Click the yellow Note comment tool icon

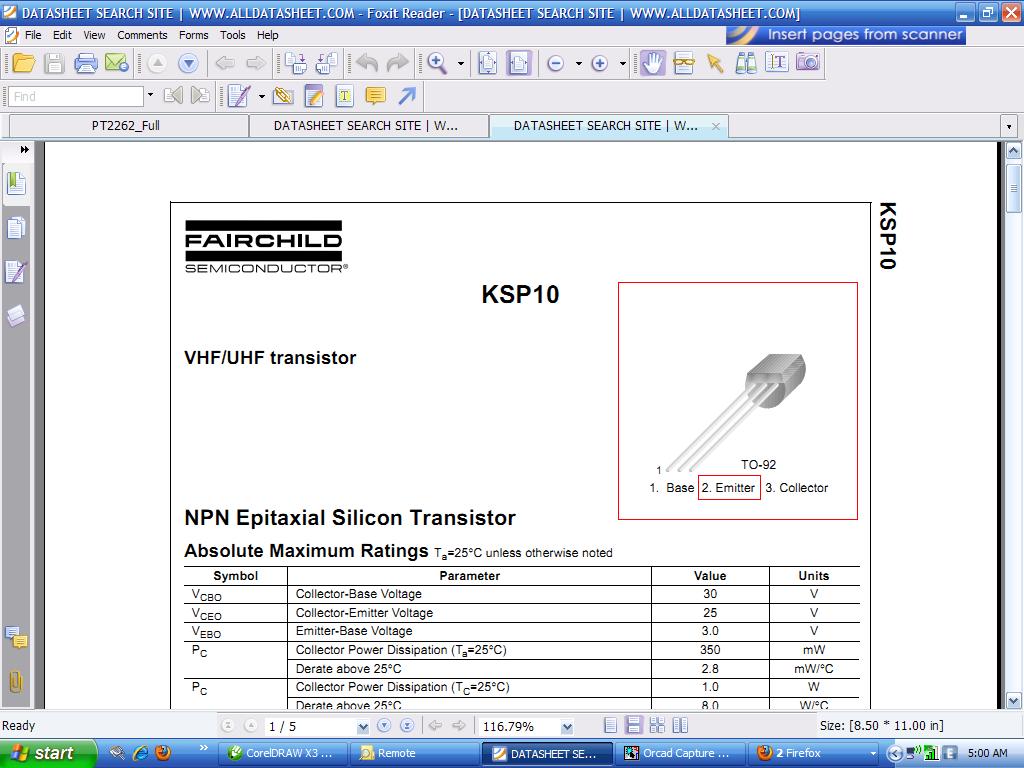[x=376, y=97]
